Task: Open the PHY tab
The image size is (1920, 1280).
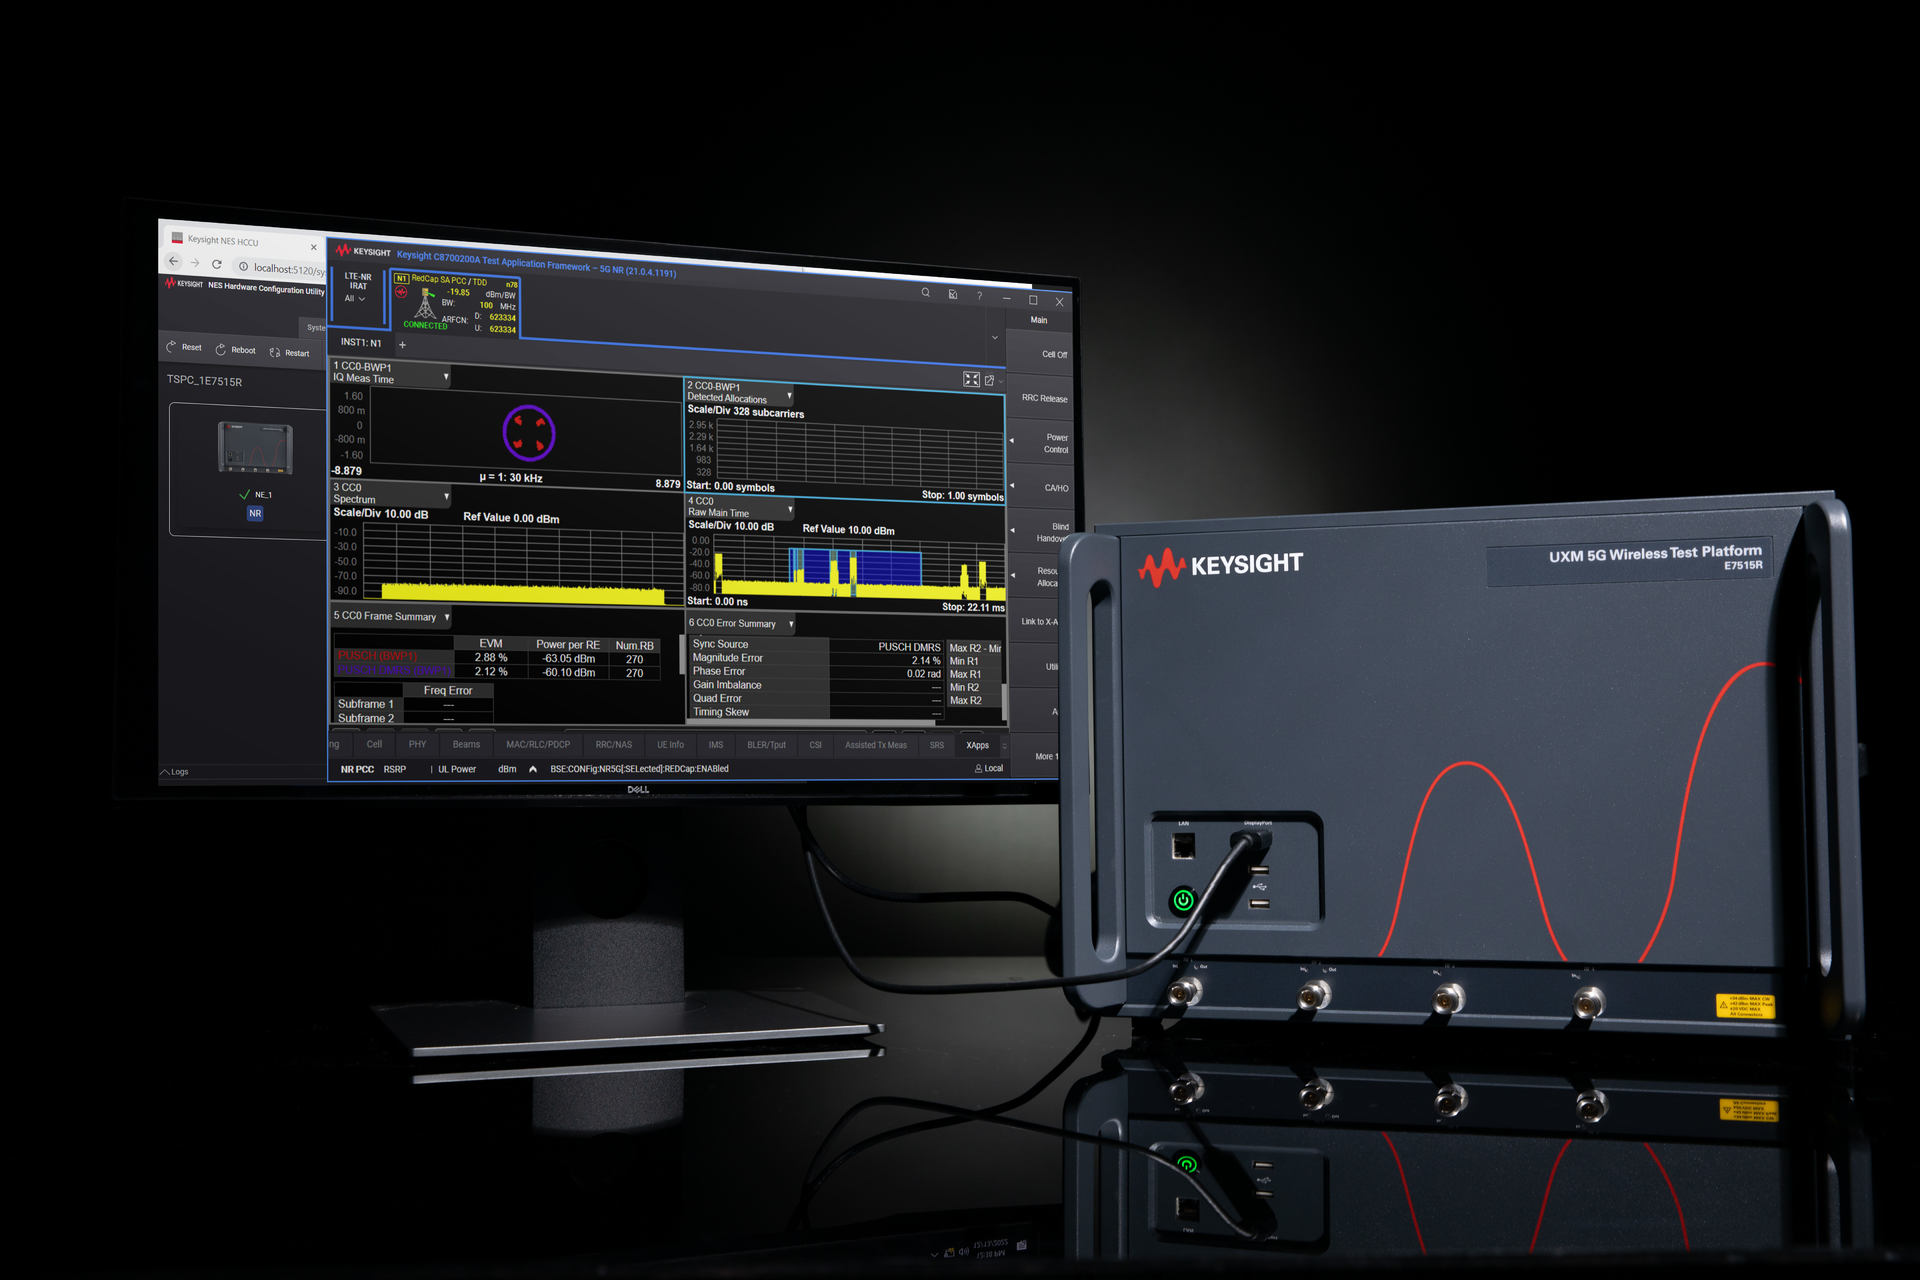Action: point(416,744)
